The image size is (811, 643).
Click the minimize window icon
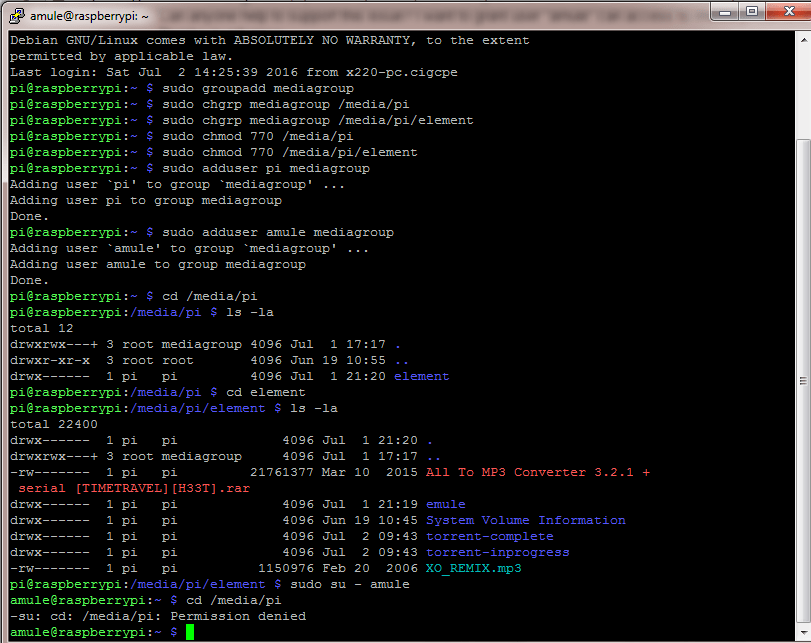coord(726,14)
